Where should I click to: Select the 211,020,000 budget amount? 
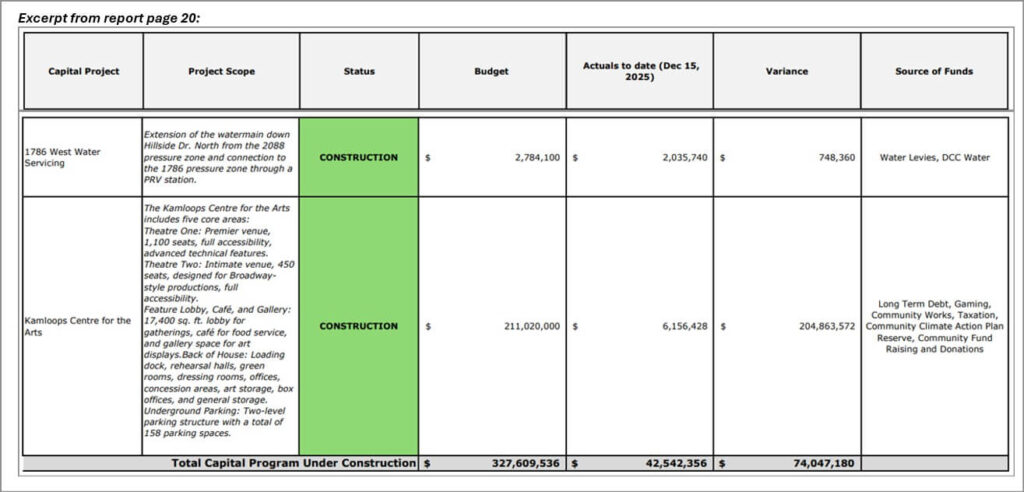point(520,326)
